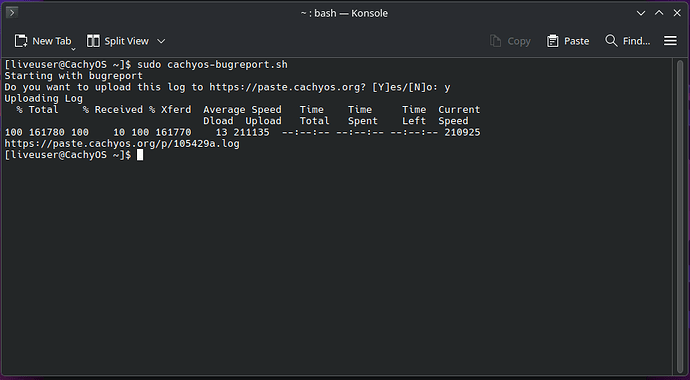Click the 'Current' column header text
The height and width of the screenshot is (380, 690).
coord(459,110)
